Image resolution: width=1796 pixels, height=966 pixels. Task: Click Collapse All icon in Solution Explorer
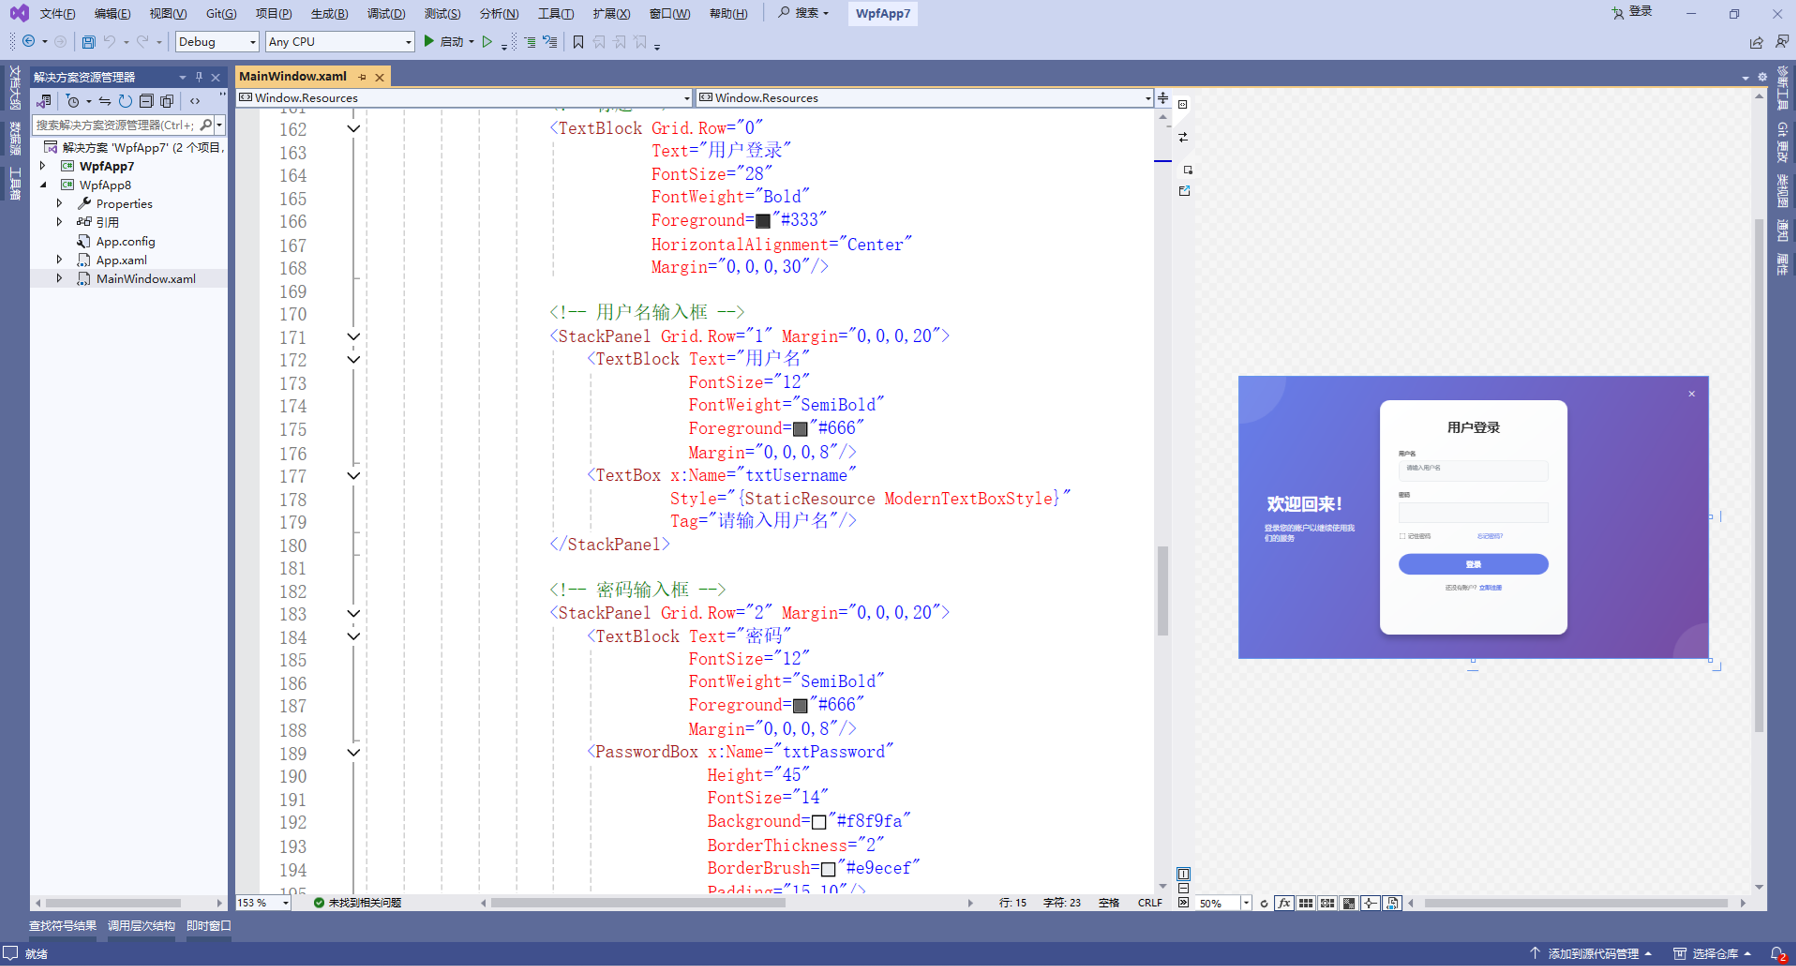coord(146,101)
